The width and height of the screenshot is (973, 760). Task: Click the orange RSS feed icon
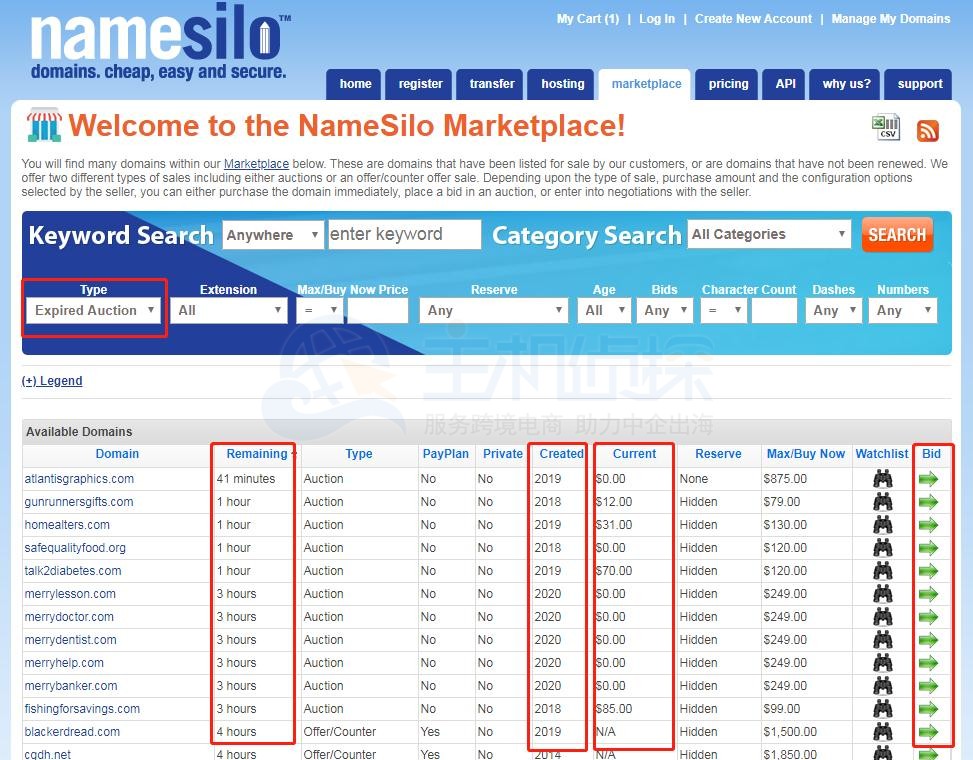(927, 130)
